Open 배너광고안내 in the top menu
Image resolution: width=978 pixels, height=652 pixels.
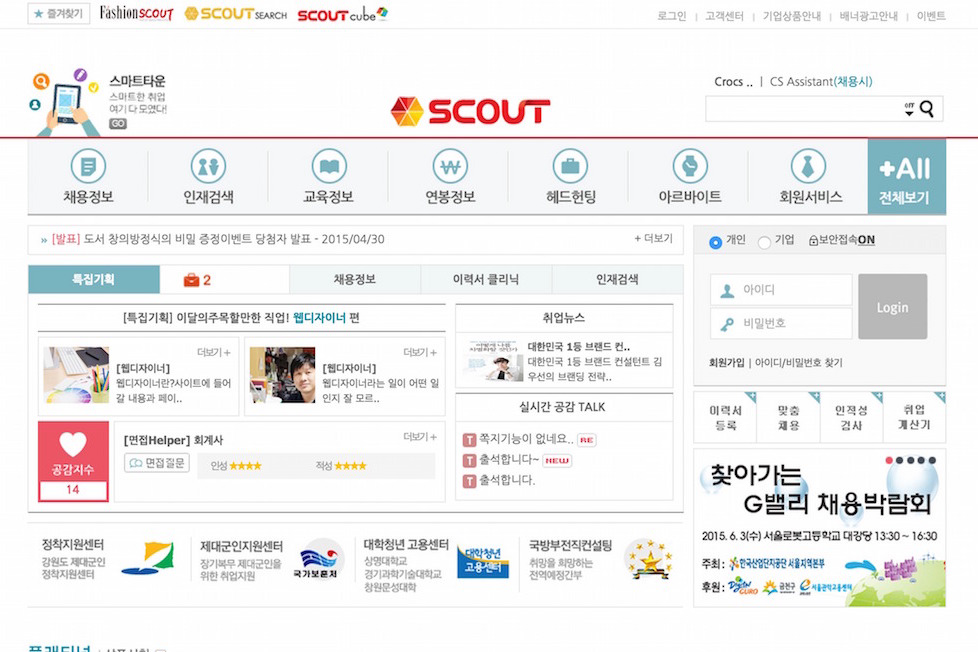(x=868, y=16)
